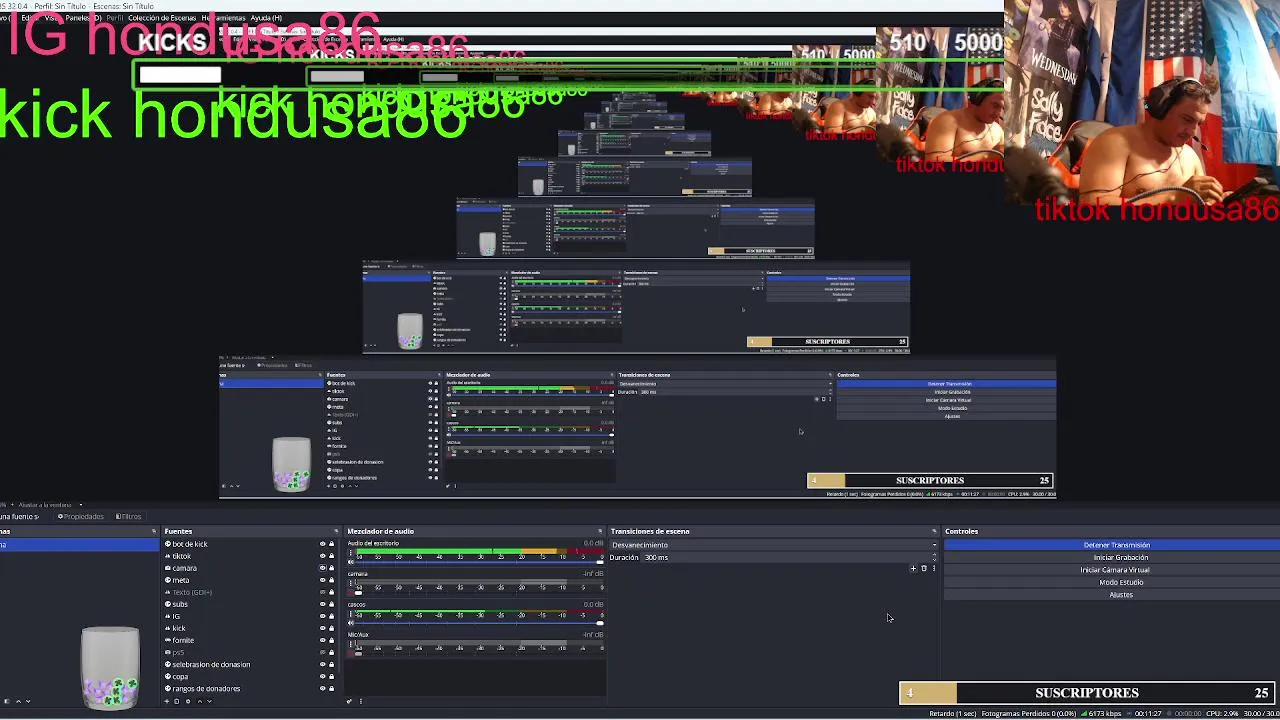This screenshot has width=1280, height=720.
Task: Mute the Audio del escritorio speaker icon
Action: [351, 562]
